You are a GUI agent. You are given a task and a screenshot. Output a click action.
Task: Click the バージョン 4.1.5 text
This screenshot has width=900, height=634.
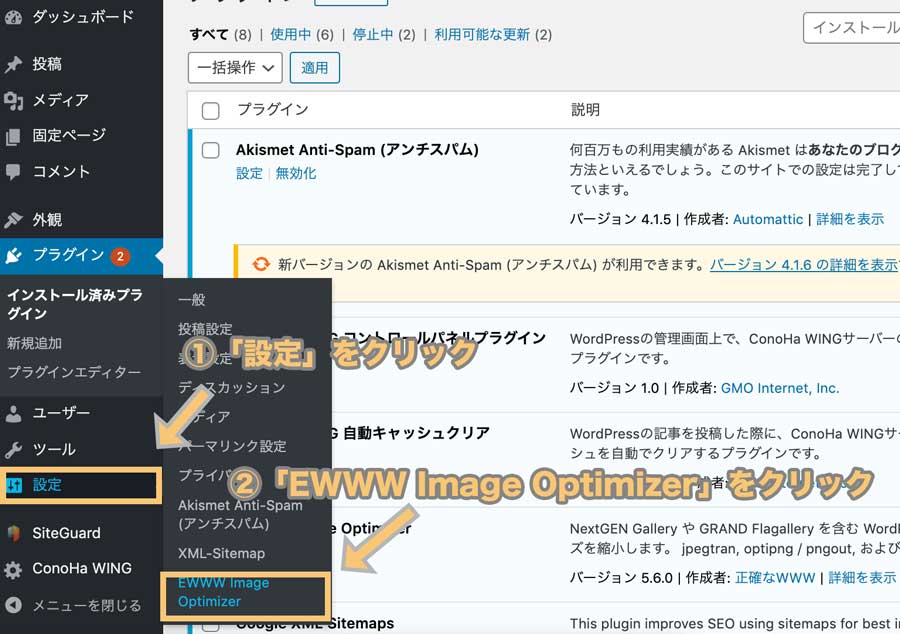[620, 219]
